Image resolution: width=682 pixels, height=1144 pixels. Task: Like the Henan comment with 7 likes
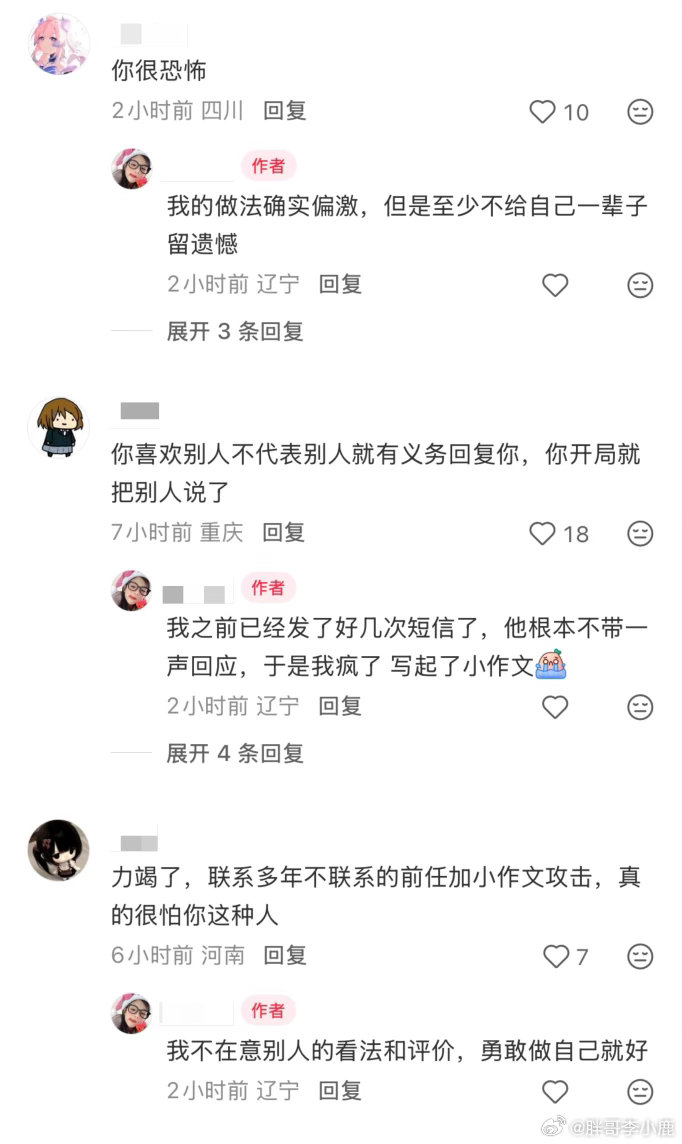coord(556,956)
